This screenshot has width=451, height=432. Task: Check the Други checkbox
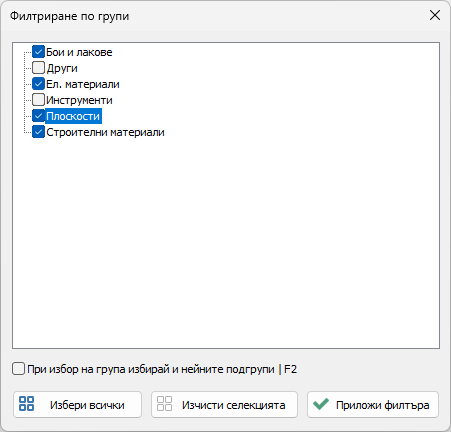click(x=38, y=68)
